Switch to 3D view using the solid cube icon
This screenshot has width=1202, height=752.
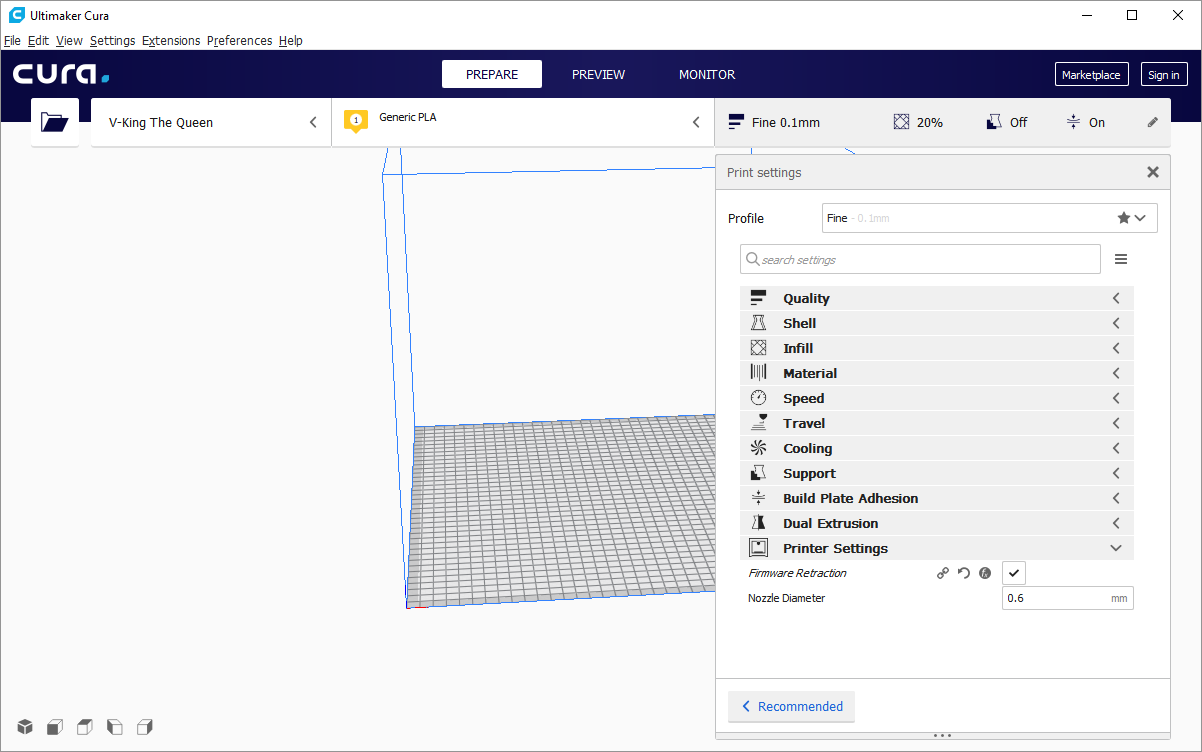click(x=25, y=727)
